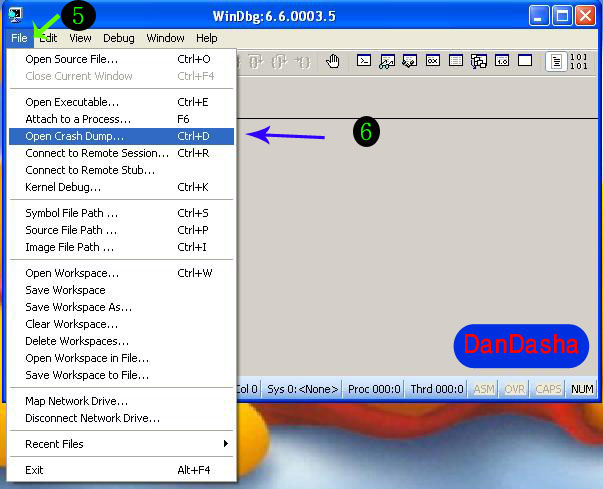The width and height of the screenshot is (603, 489).
Task: Toggle the insert or remove breakpoint hand icon
Action: pos(333,62)
